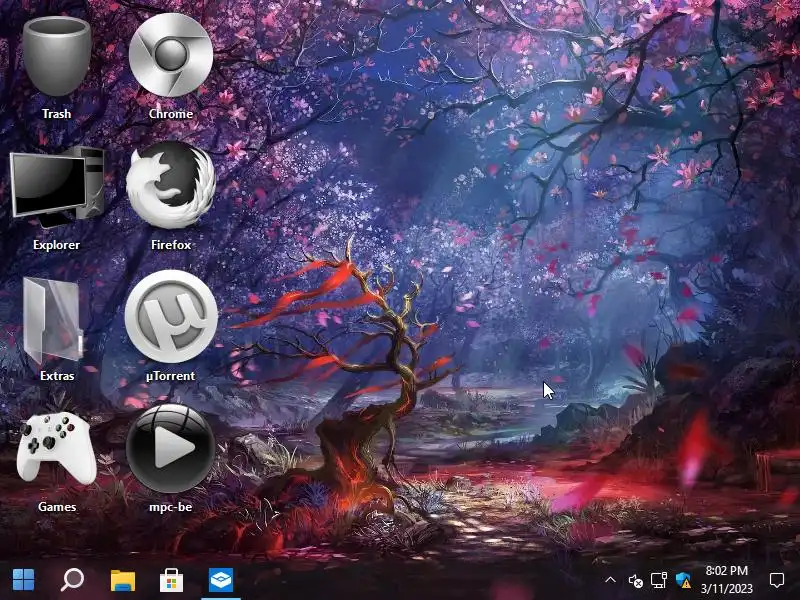
Task: Open File Explorer from the taskbar
Action: [123, 580]
